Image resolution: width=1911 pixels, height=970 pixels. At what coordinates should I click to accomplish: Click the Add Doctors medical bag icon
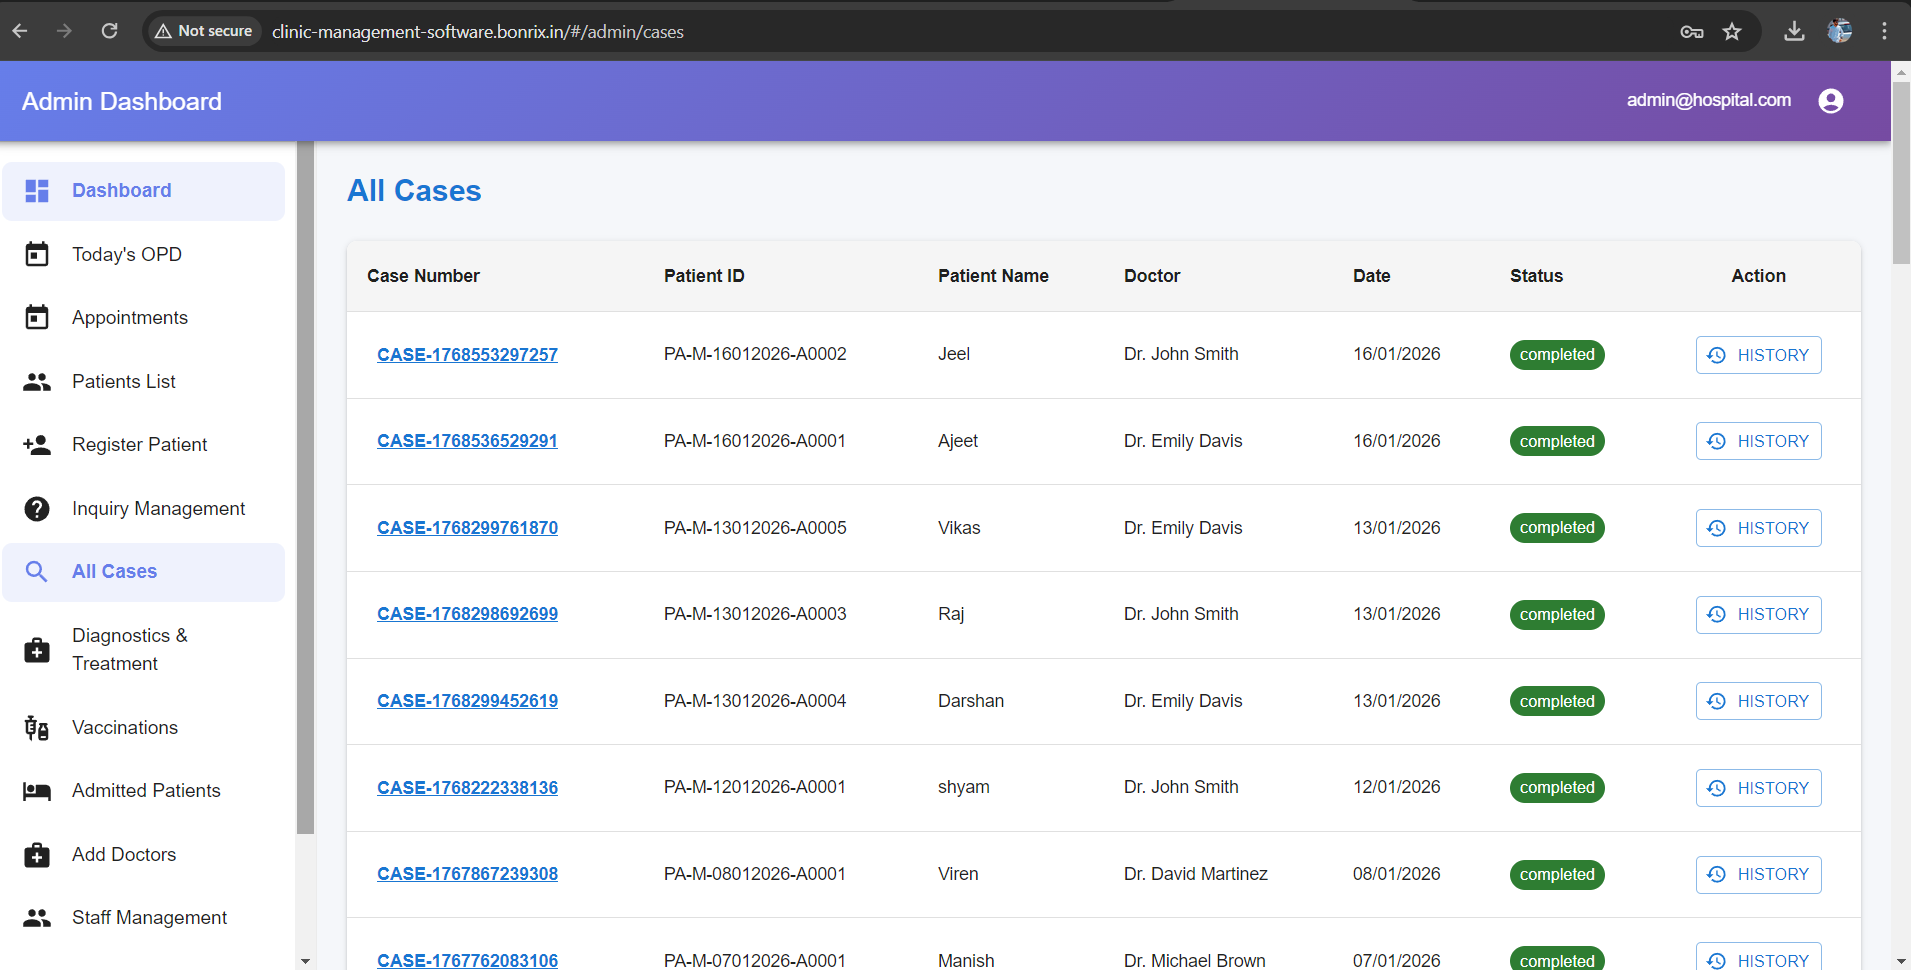[37, 855]
